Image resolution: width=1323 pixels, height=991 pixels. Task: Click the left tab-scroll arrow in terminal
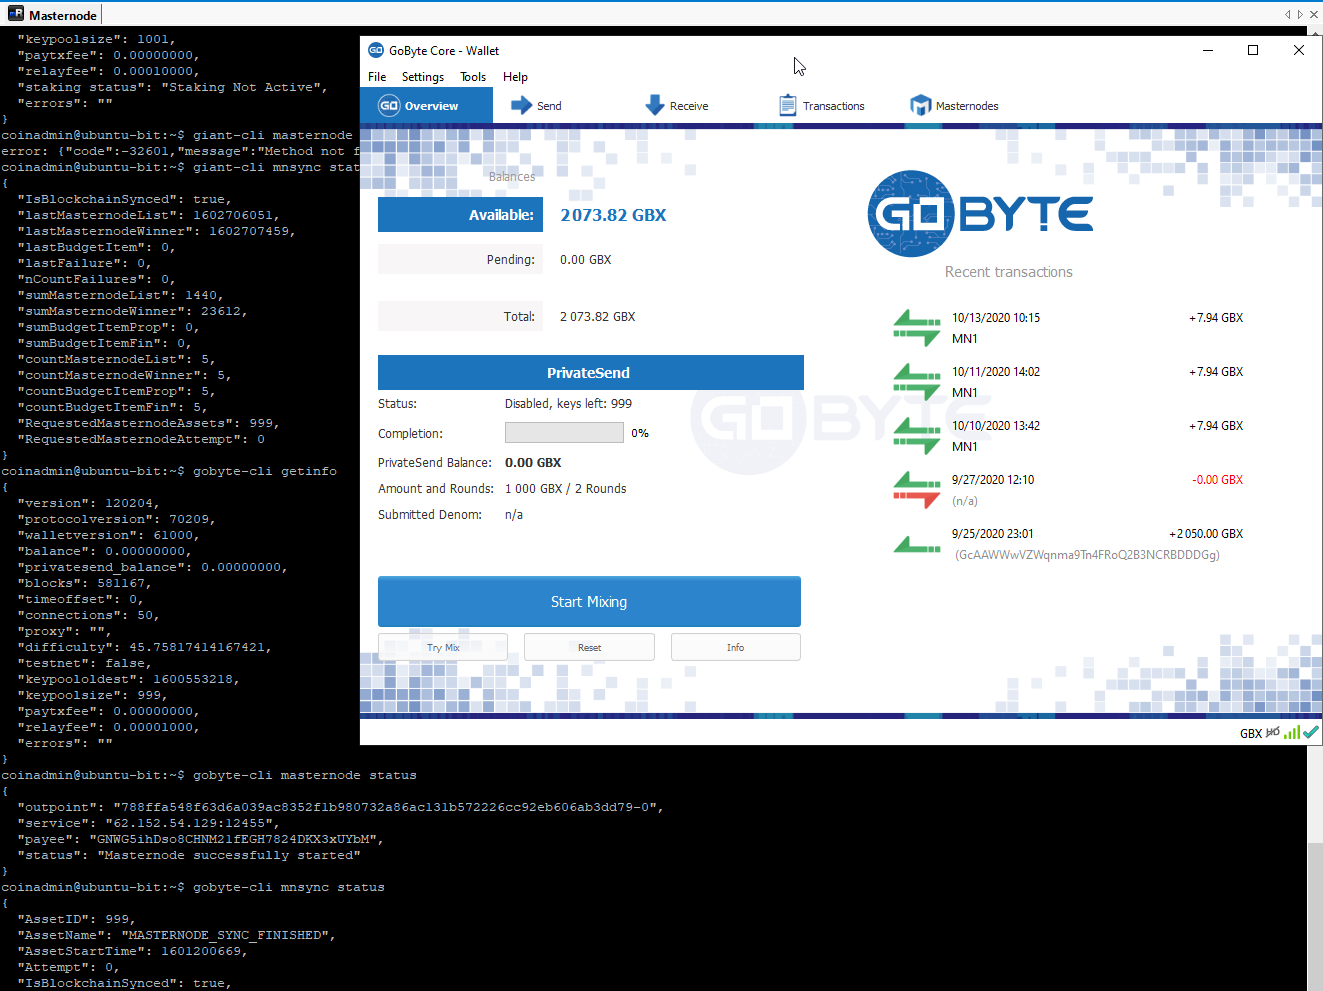[x=1288, y=14]
